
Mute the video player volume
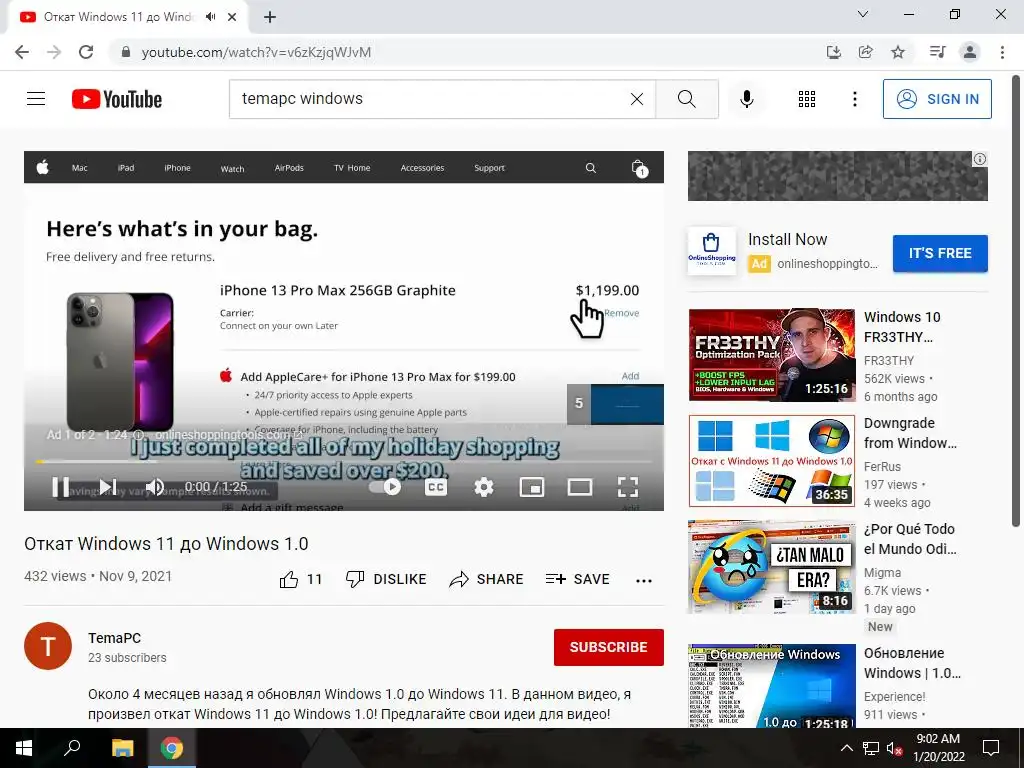[155, 487]
